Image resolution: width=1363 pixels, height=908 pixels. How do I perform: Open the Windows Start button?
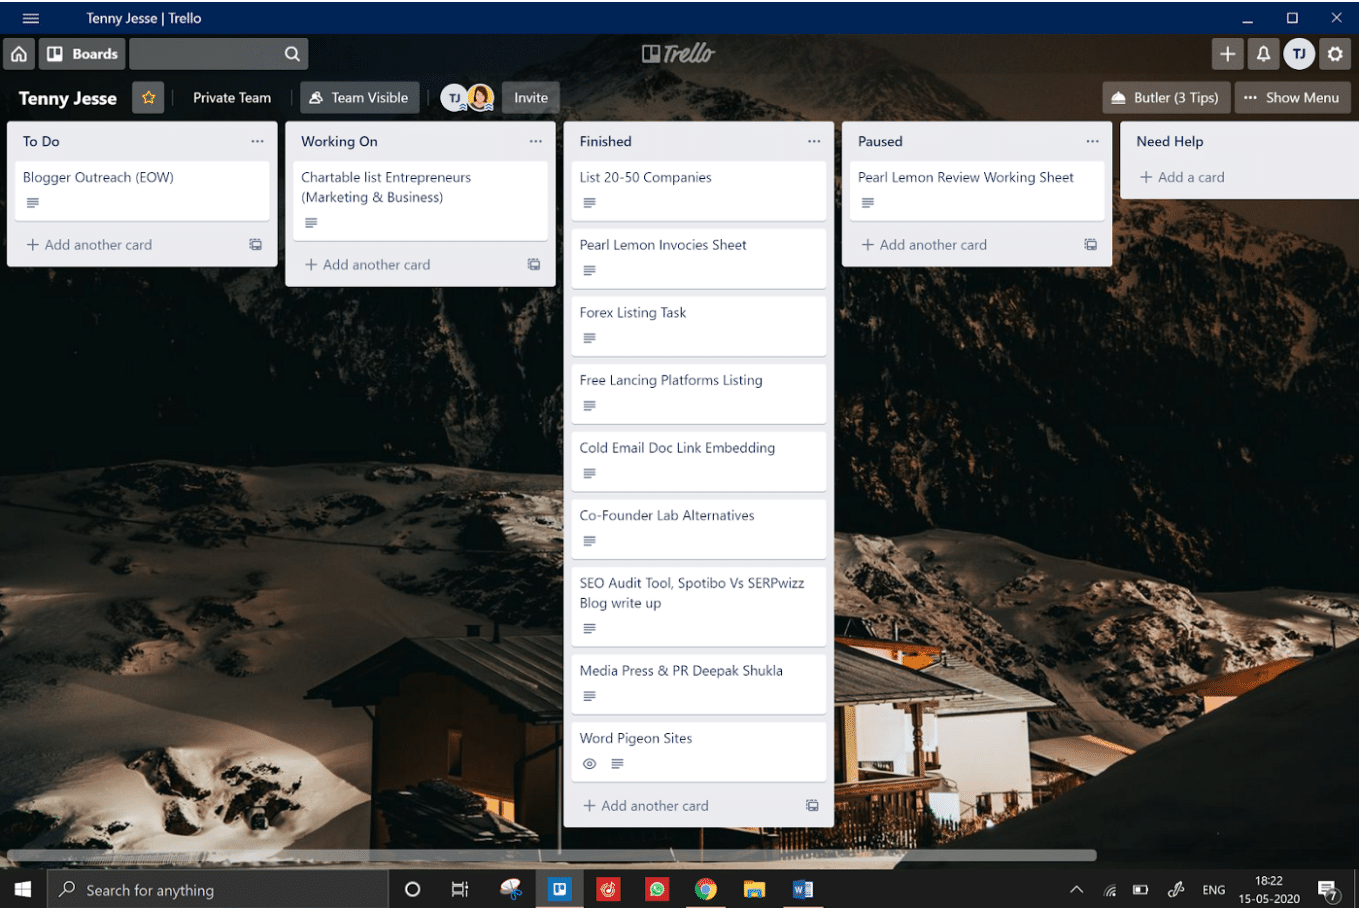(23, 889)
